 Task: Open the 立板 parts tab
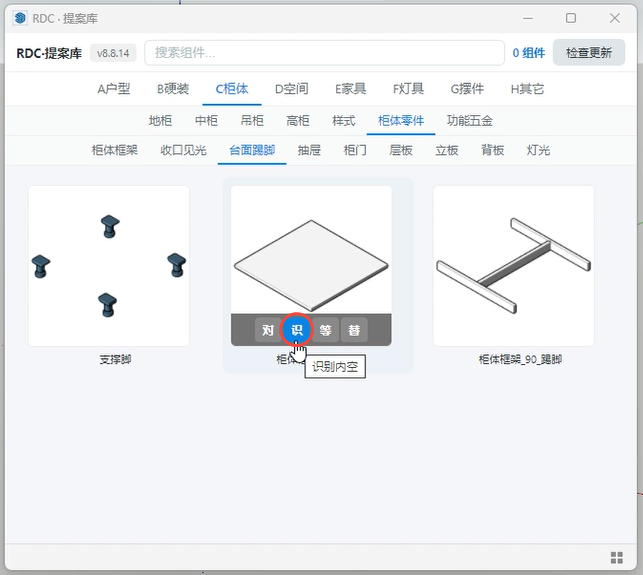[447, 150]
